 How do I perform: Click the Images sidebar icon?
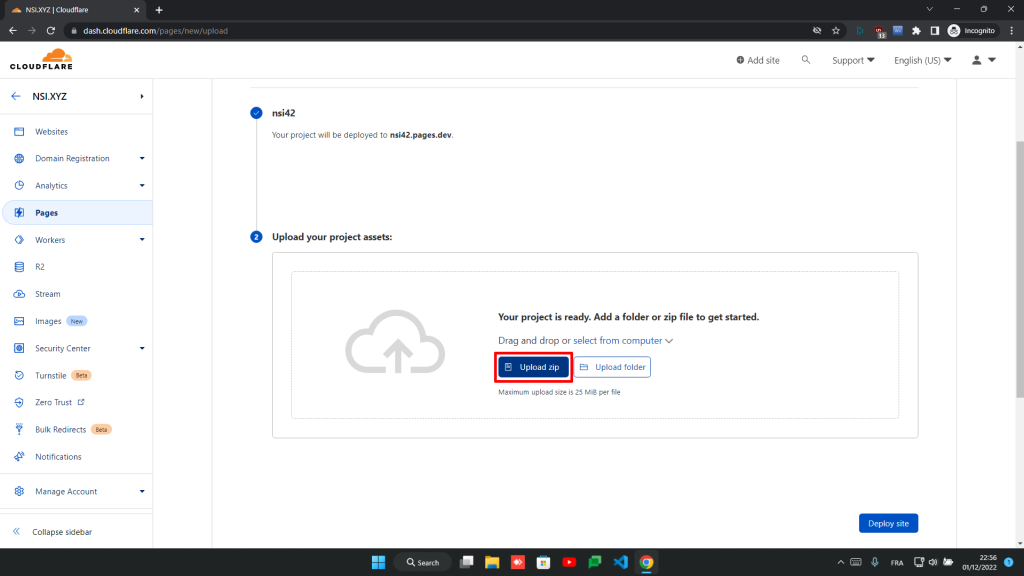click(x=19, y=321)
